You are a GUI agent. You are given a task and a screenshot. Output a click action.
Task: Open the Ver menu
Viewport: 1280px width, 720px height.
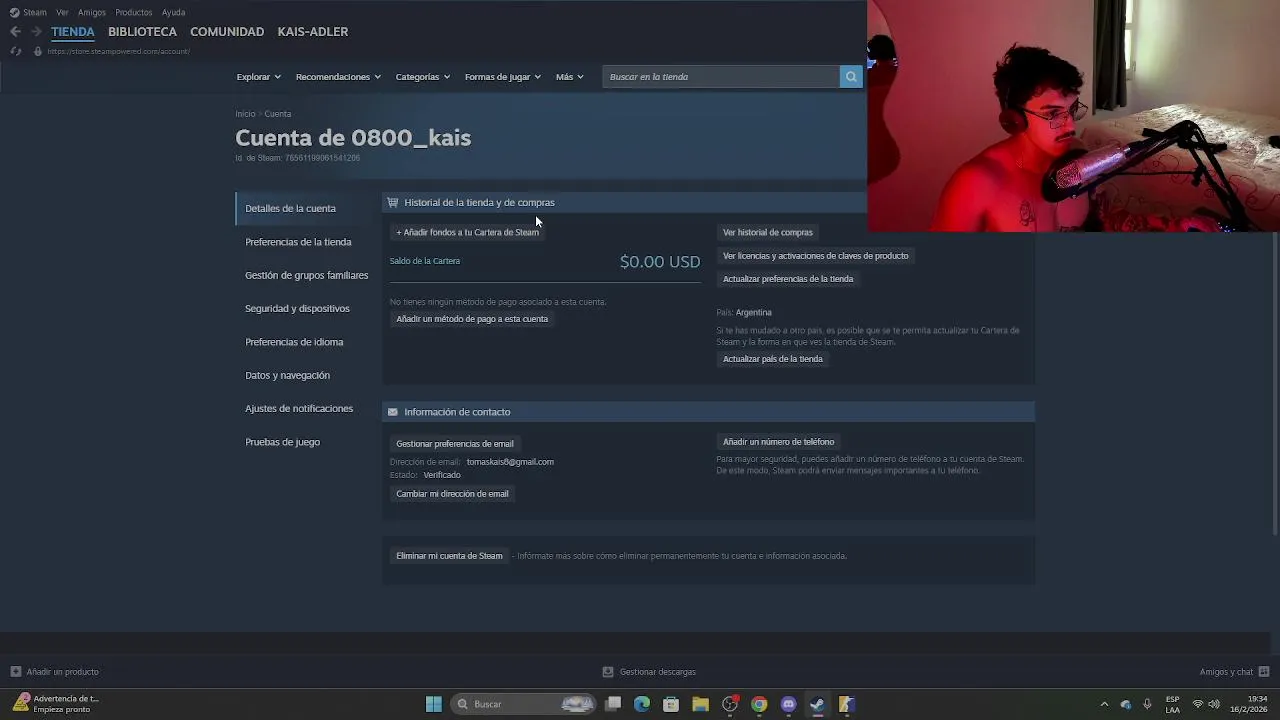coord(62,12)
